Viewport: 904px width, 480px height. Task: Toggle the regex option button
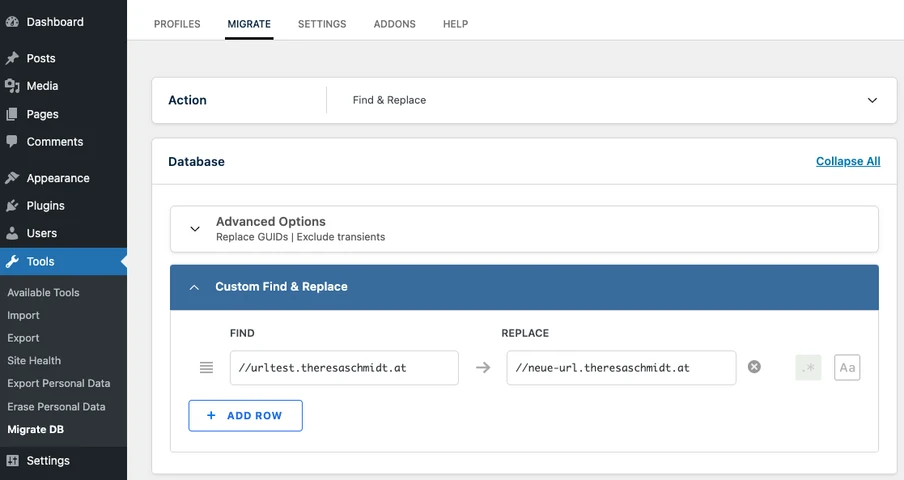click(808, 368)
